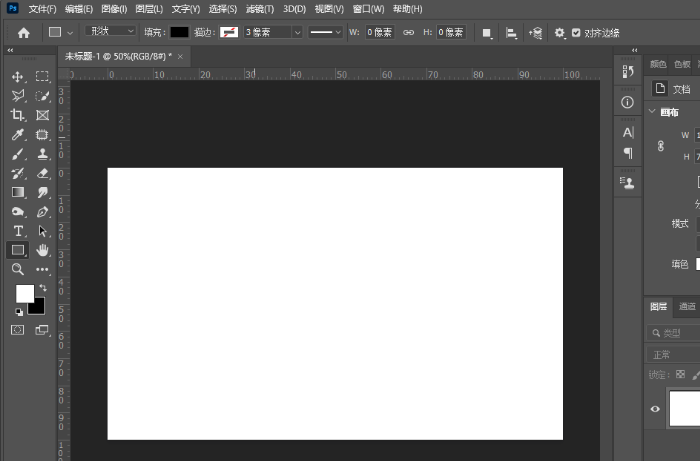Toggle the align edges checkbox
This screenshot has width=700, height=461.
(x=576, y=33)
